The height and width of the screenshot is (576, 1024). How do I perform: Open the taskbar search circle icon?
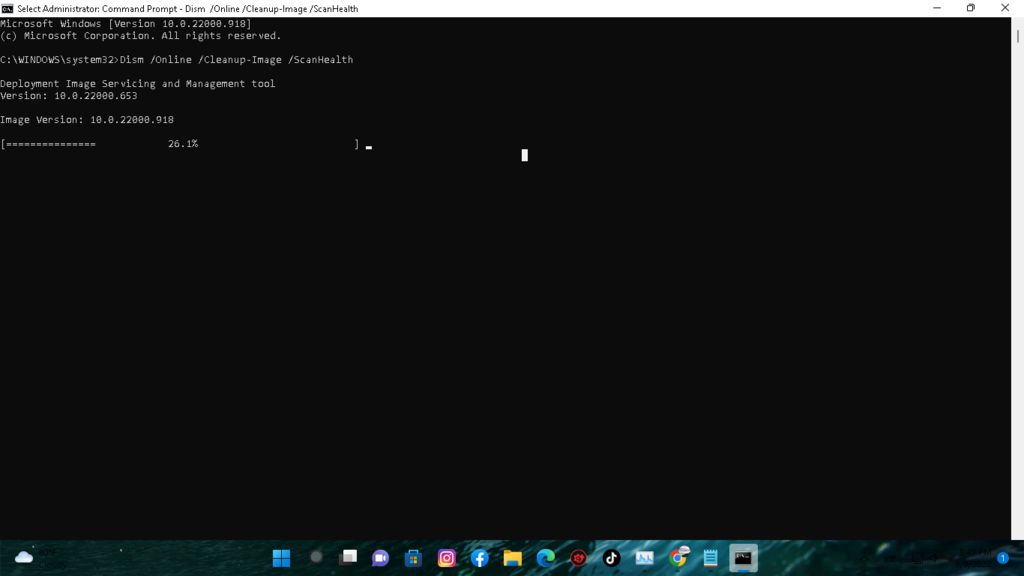[x=316, y=557]
